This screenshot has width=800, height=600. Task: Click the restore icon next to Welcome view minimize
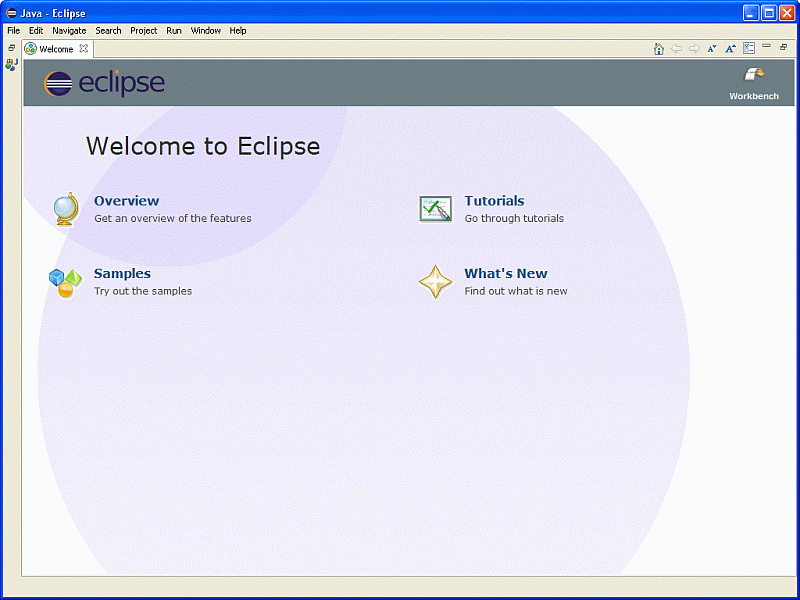784,47
